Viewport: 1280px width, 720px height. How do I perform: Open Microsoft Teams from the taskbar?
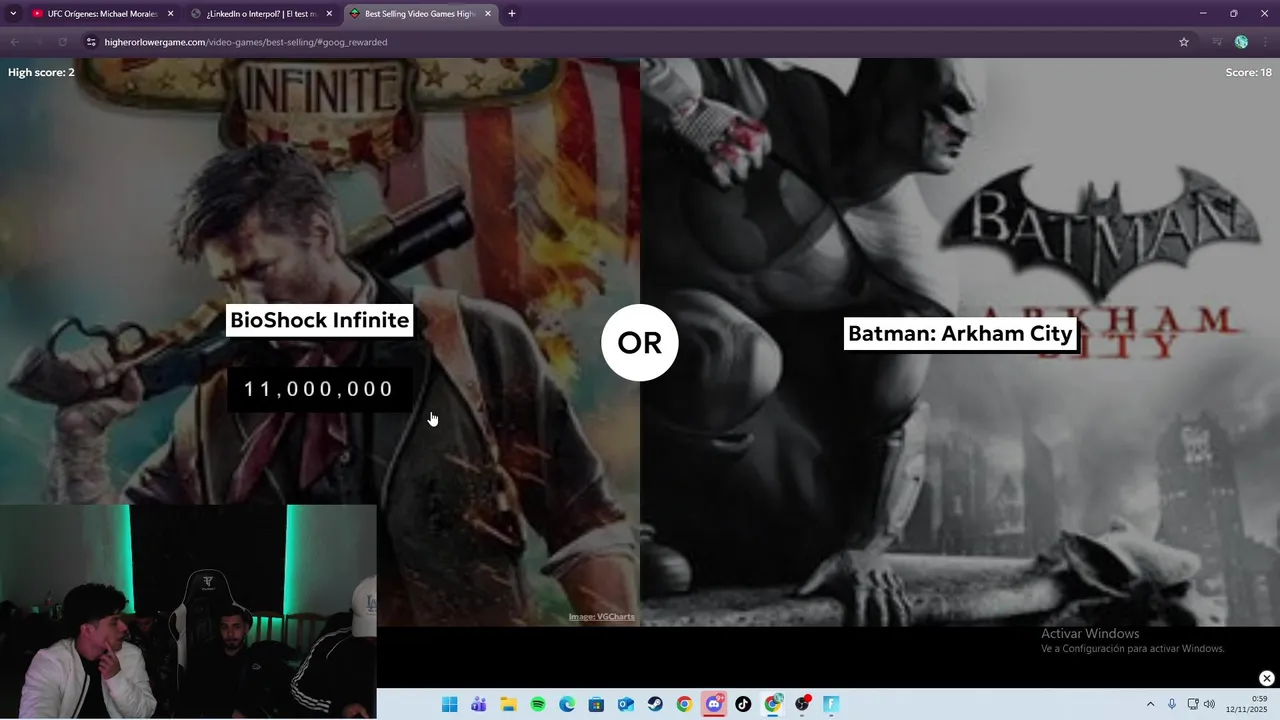coord(479,704)
